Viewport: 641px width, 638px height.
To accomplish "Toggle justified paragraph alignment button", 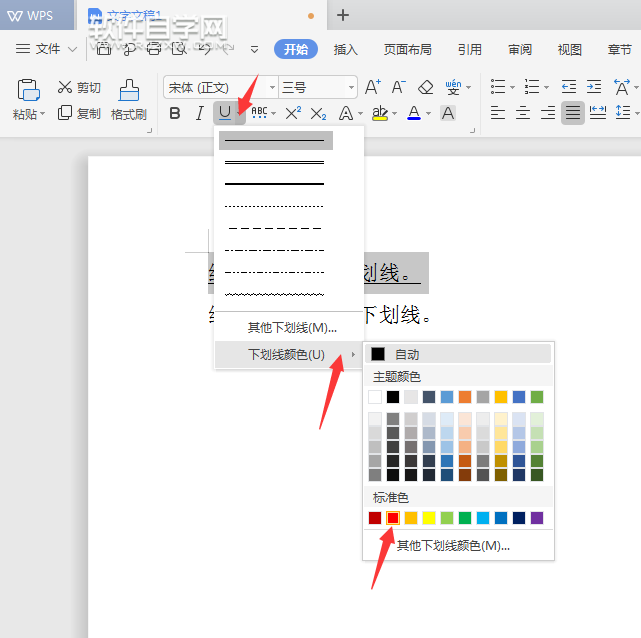I will point(572,113).
